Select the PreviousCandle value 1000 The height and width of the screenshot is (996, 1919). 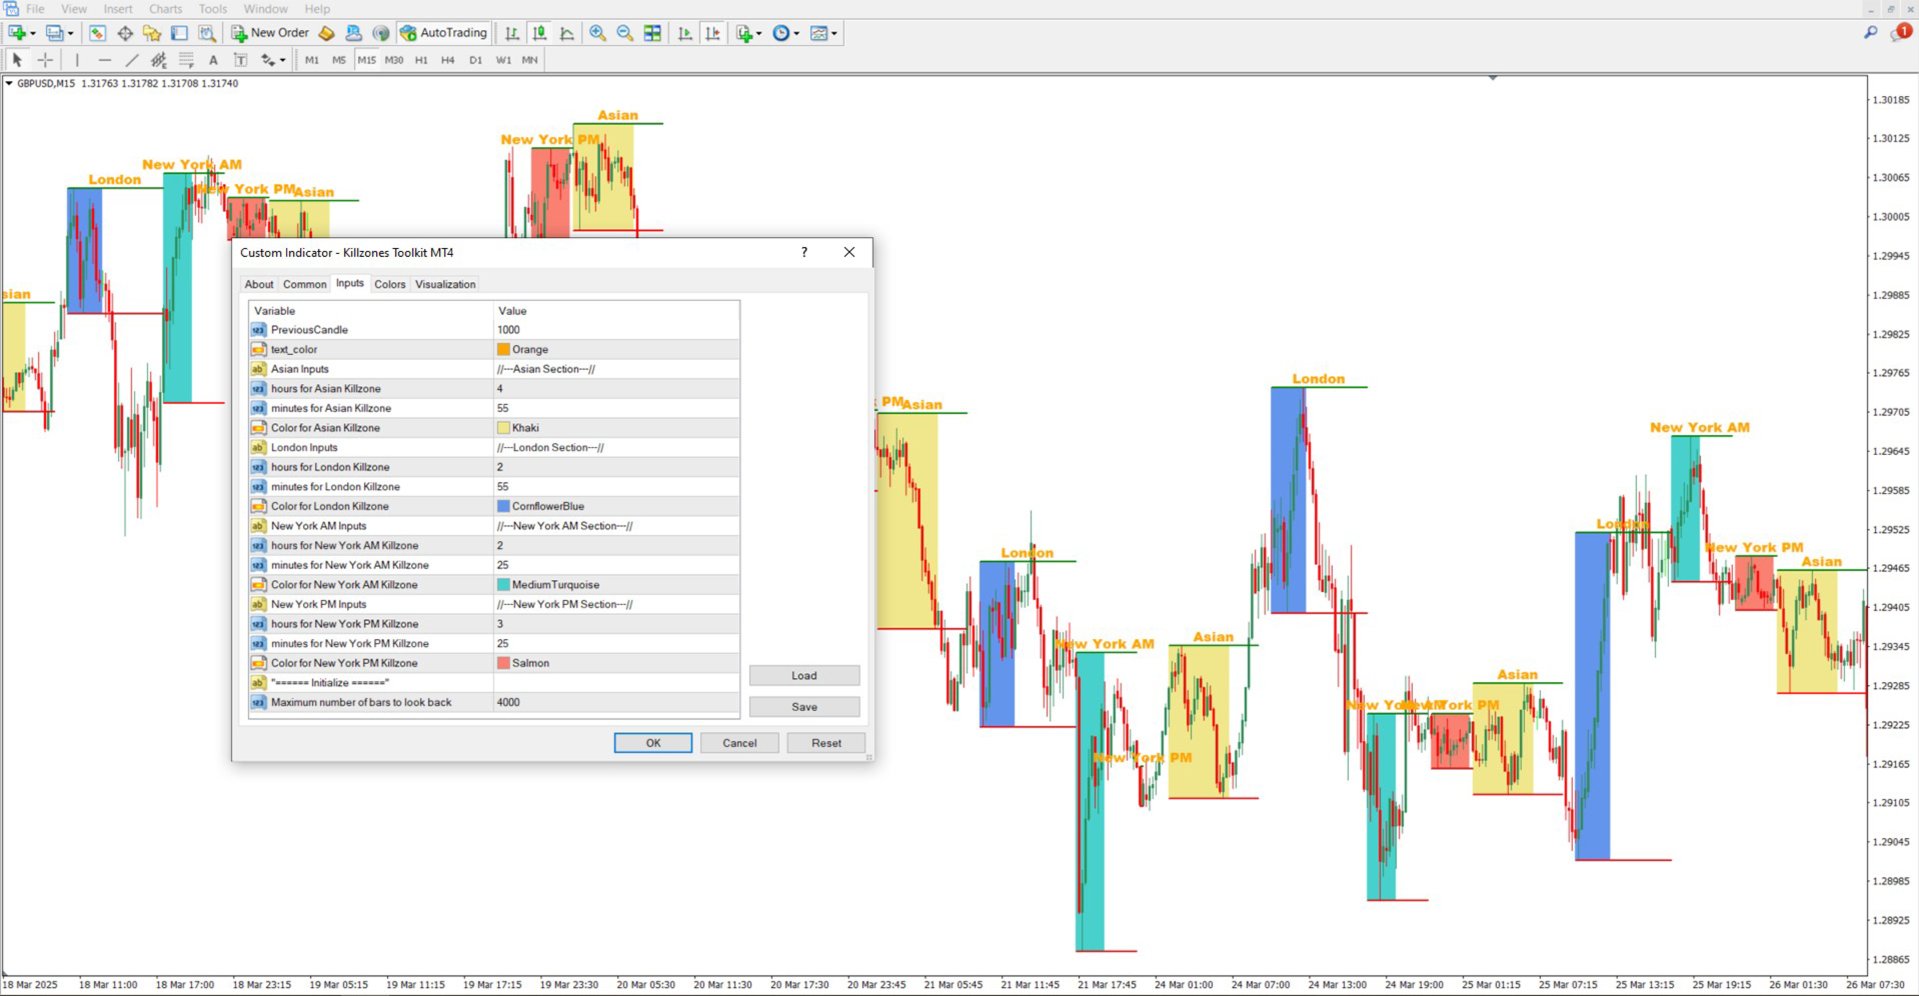coord(616,330)
